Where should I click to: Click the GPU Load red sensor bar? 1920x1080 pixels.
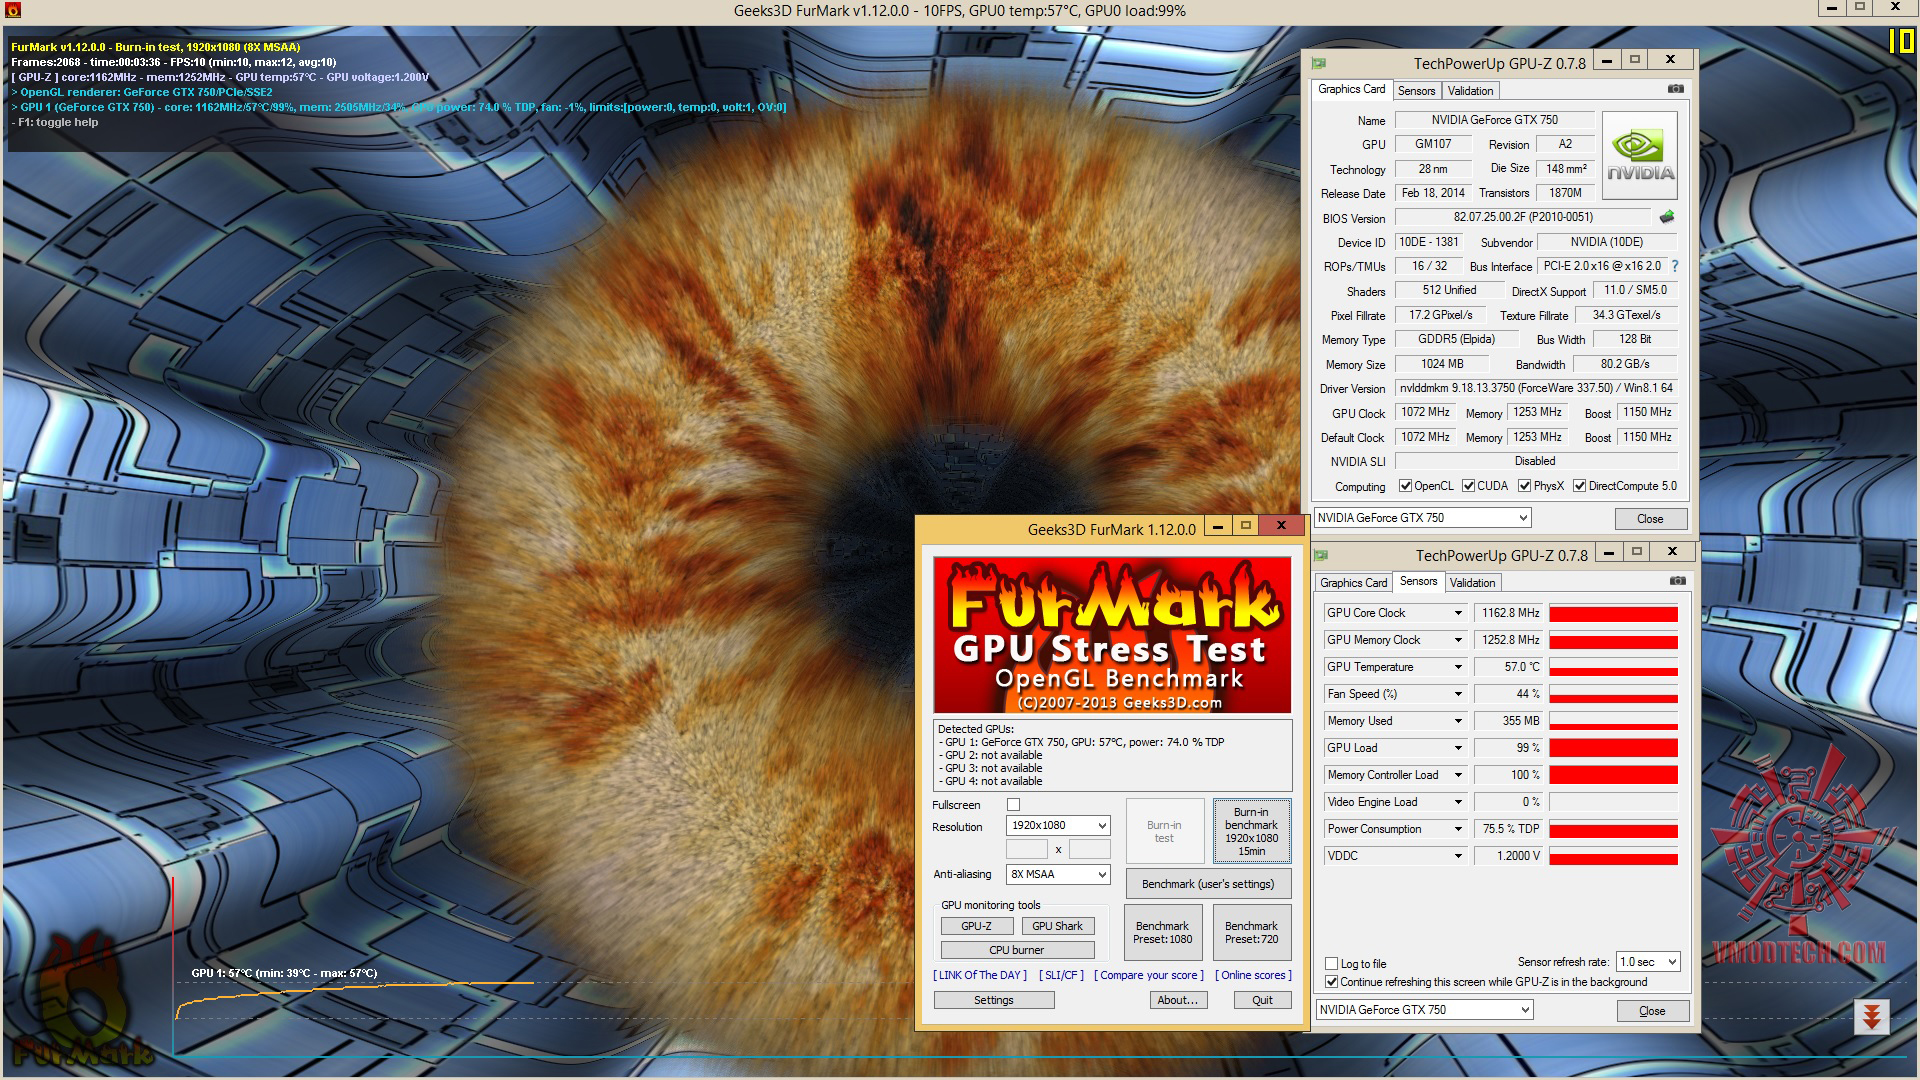click(1613, 748)
